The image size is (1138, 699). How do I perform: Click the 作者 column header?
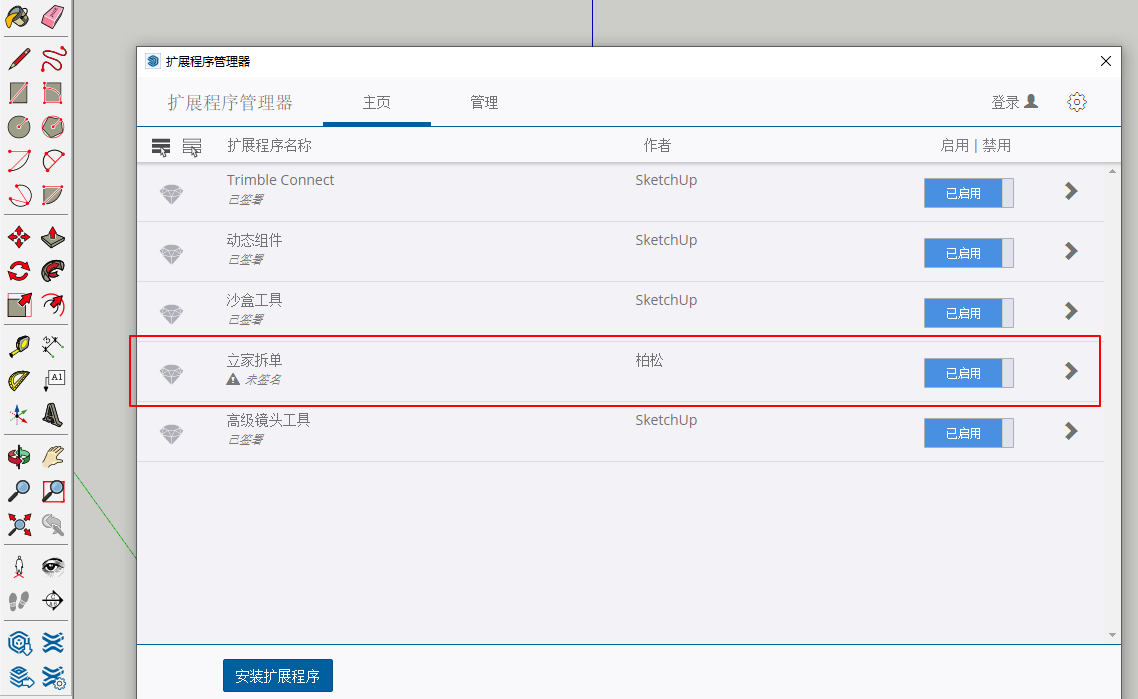point(658,146)
